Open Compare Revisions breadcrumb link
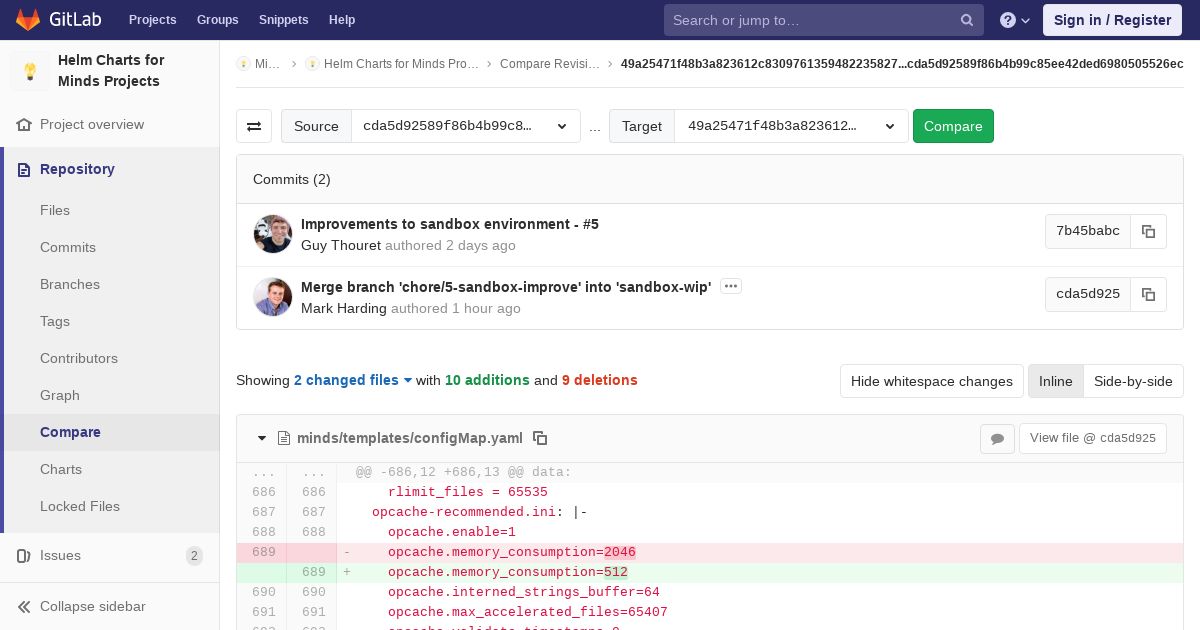Image resolution: width=1200 pixels, height=630 pixels. (x=549, y=63)
